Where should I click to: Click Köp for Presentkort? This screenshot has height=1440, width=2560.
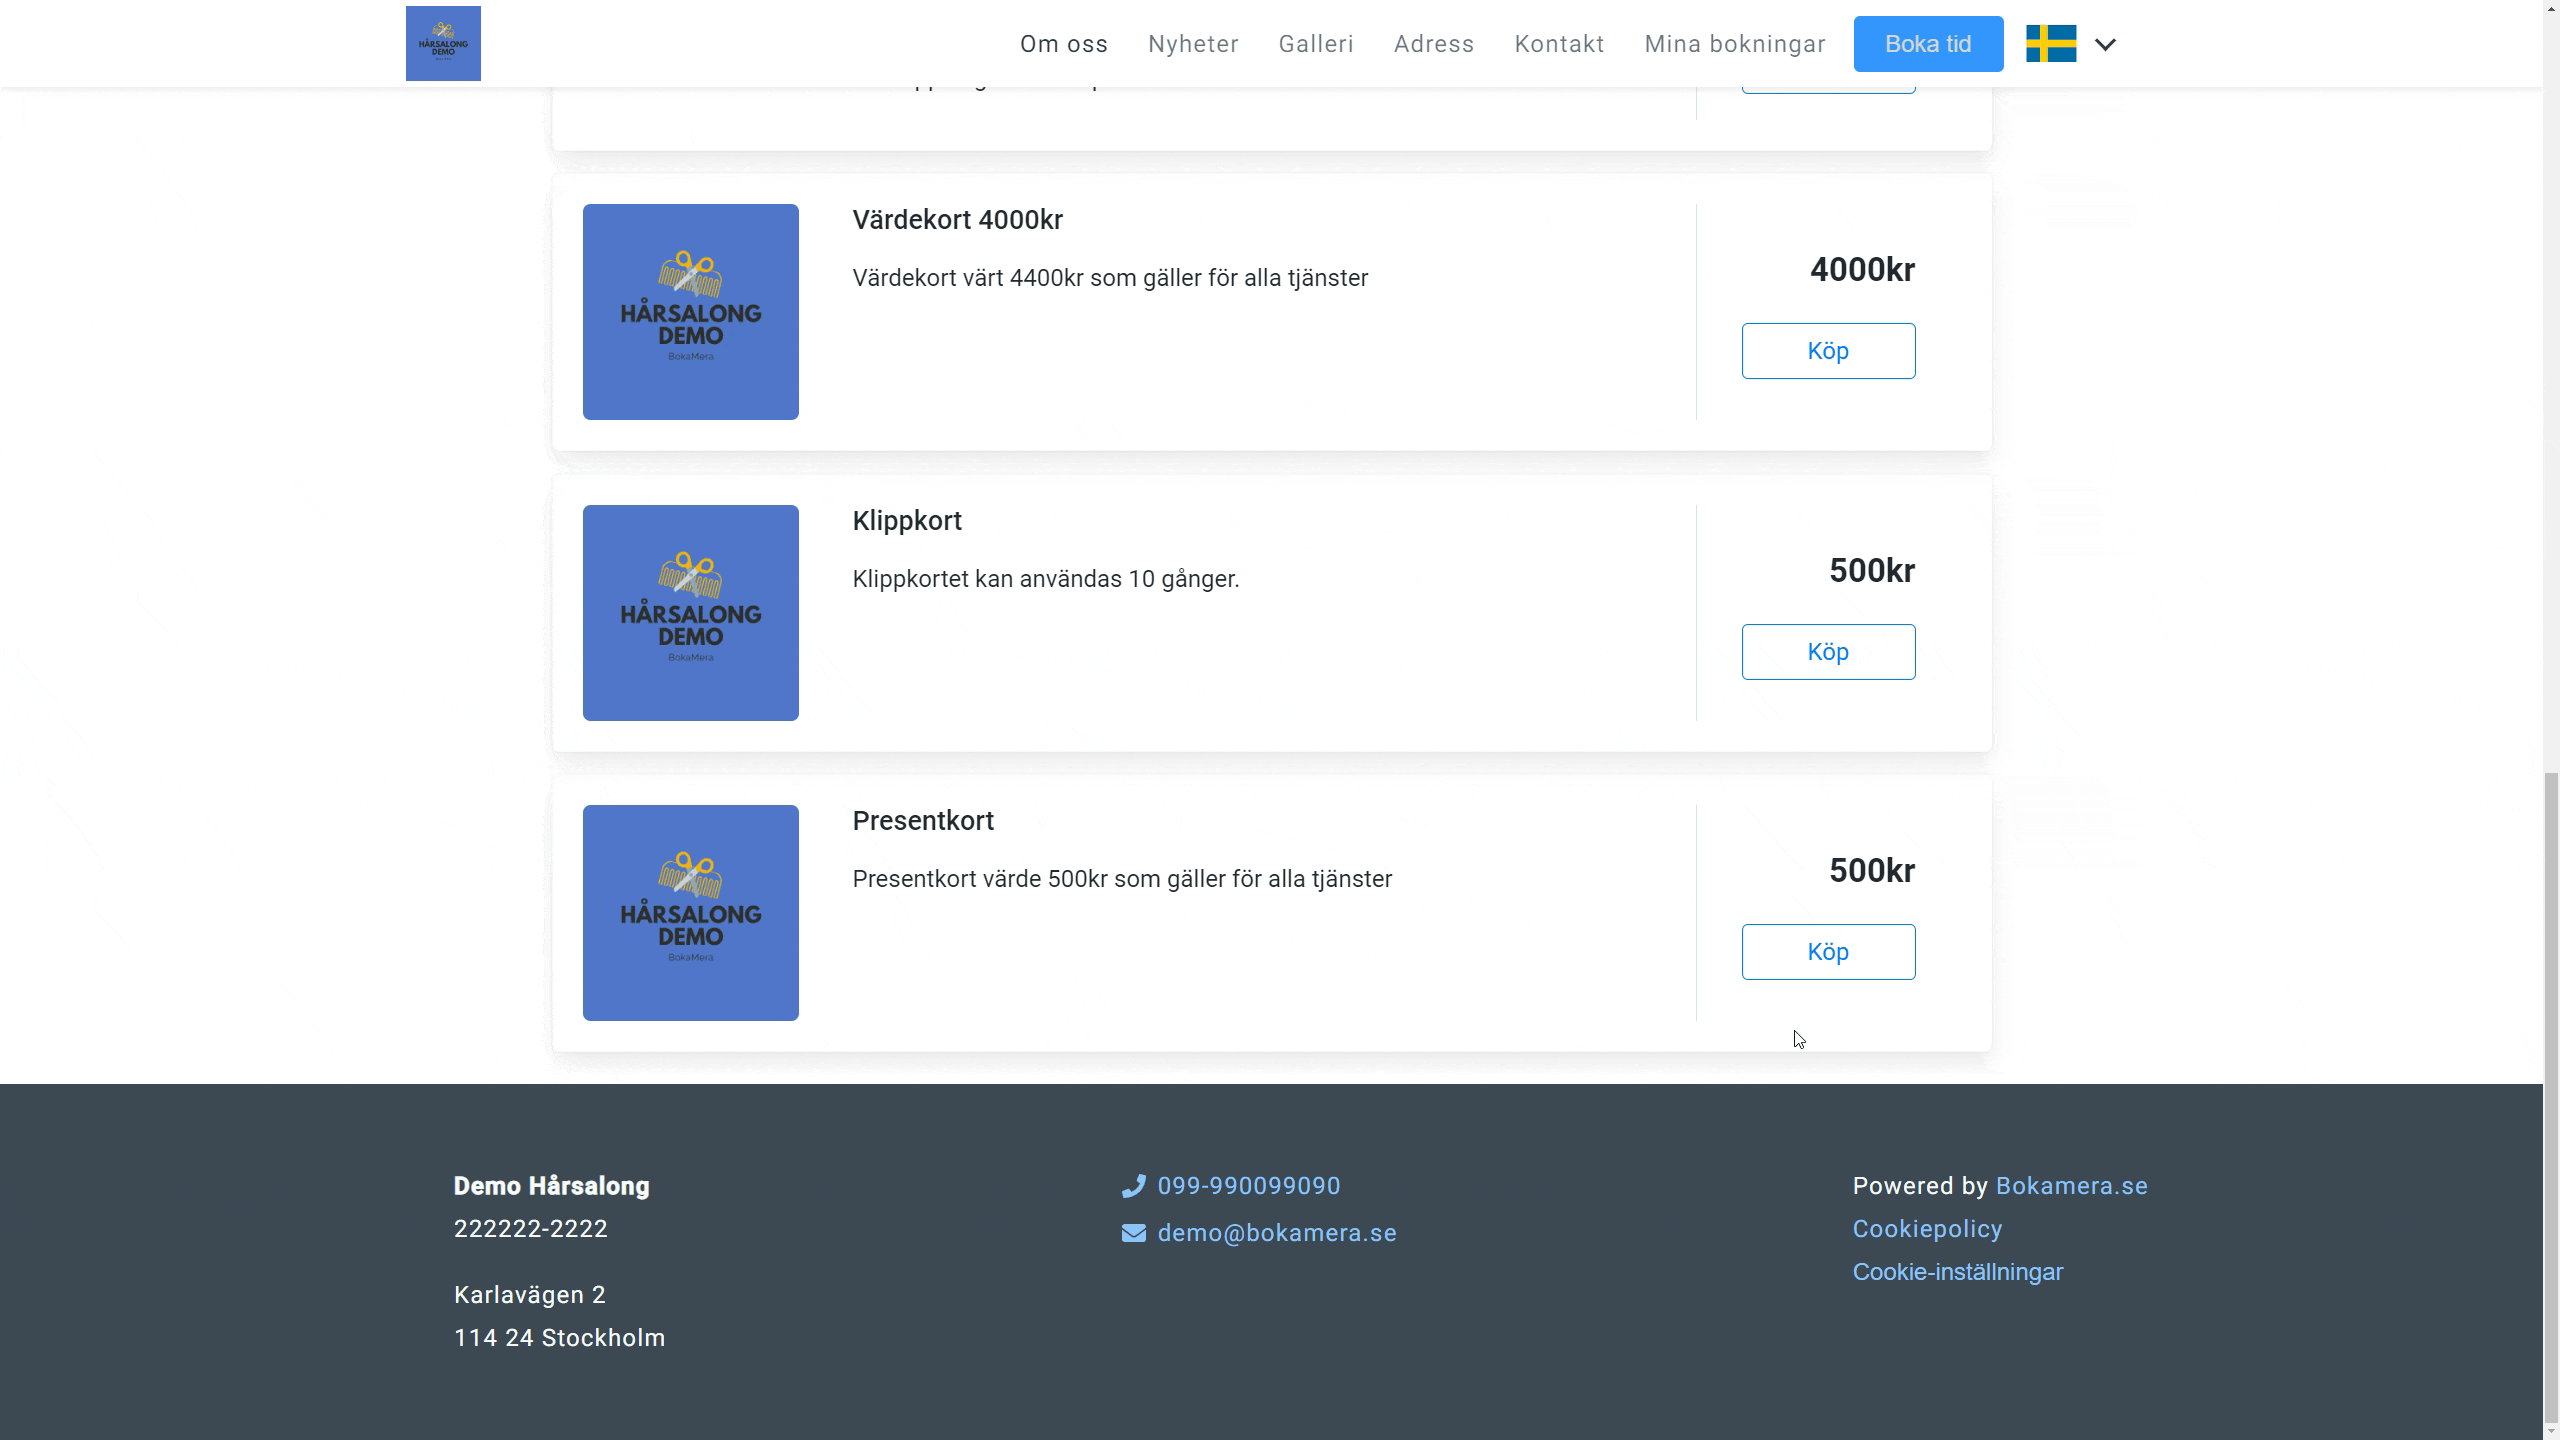(x=1828, y=952)
